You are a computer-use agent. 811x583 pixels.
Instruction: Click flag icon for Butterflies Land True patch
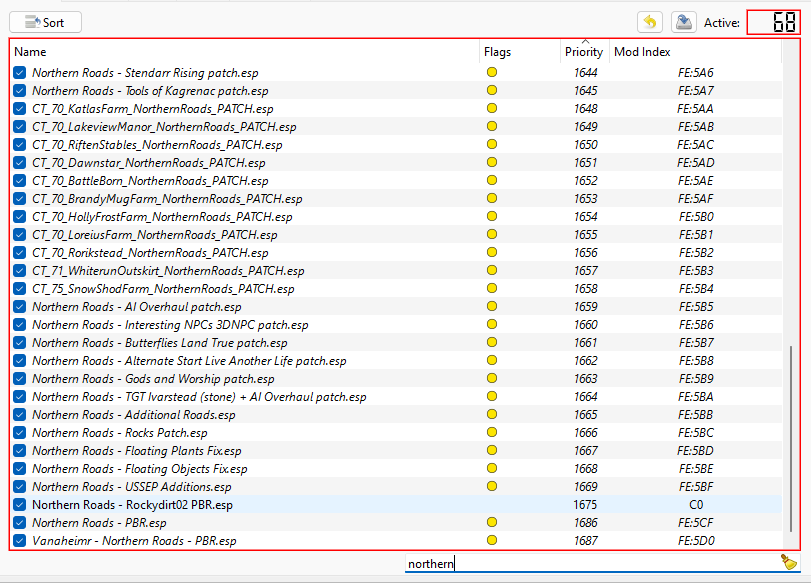point(492,342)
